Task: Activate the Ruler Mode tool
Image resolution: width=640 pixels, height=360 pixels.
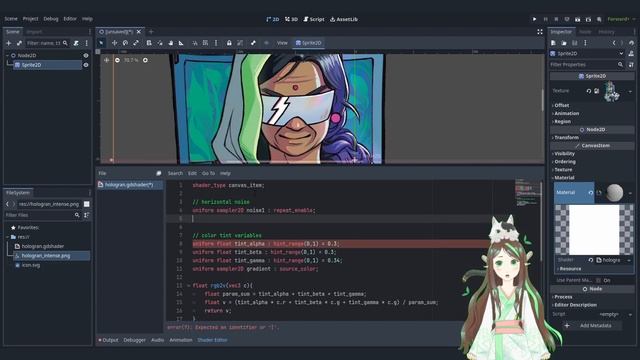Action: 181,43
